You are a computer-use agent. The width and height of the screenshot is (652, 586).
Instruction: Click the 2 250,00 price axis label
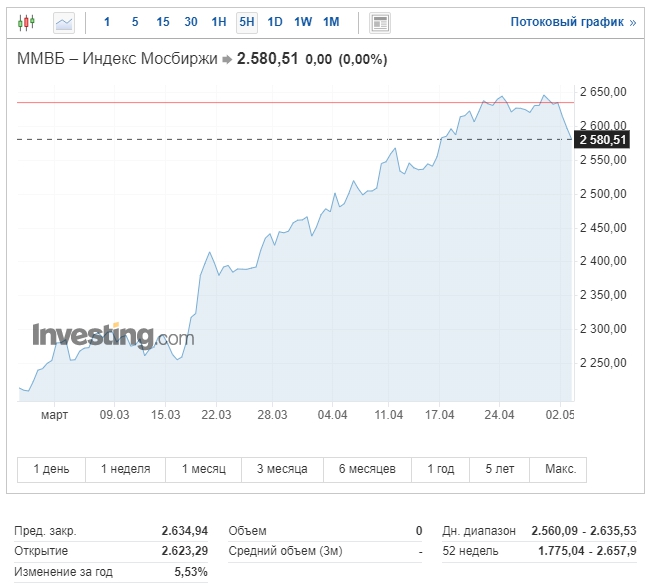click(603, 363)
